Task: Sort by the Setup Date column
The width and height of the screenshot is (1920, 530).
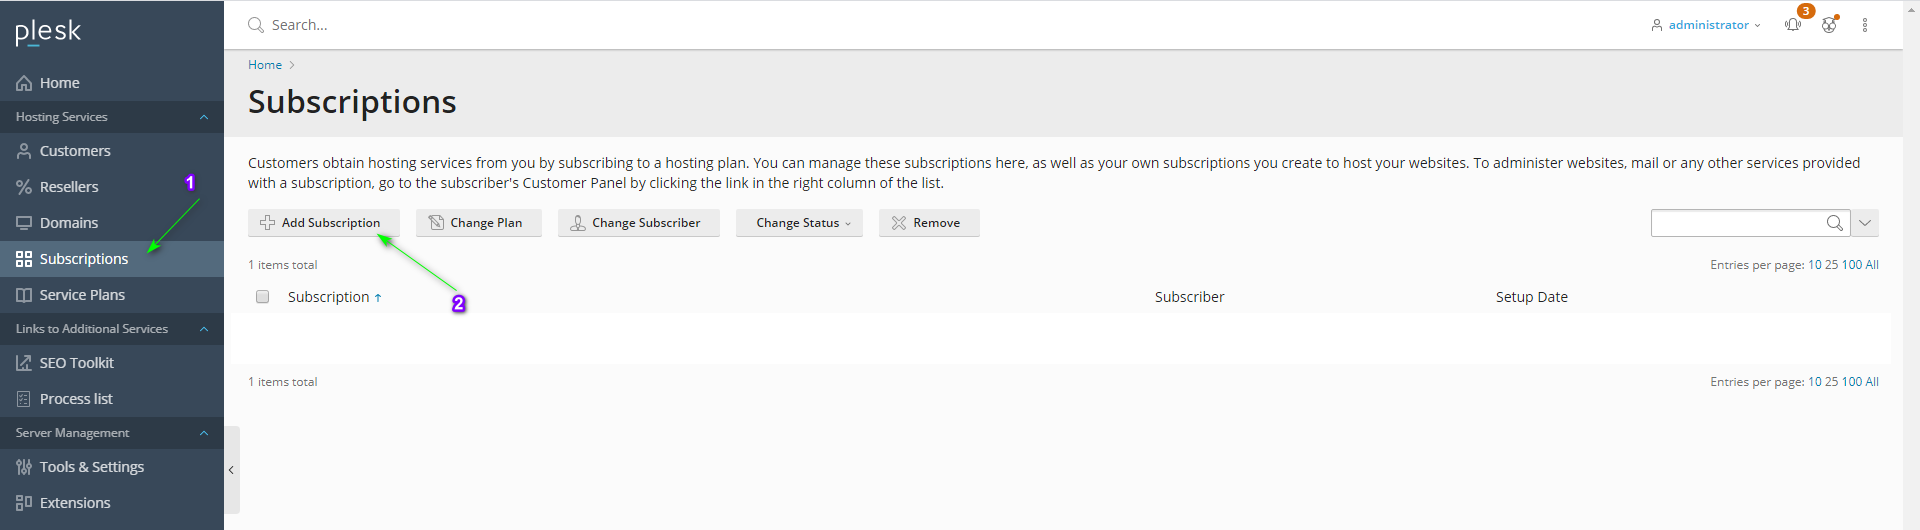Action: (x=1532, y=297)
